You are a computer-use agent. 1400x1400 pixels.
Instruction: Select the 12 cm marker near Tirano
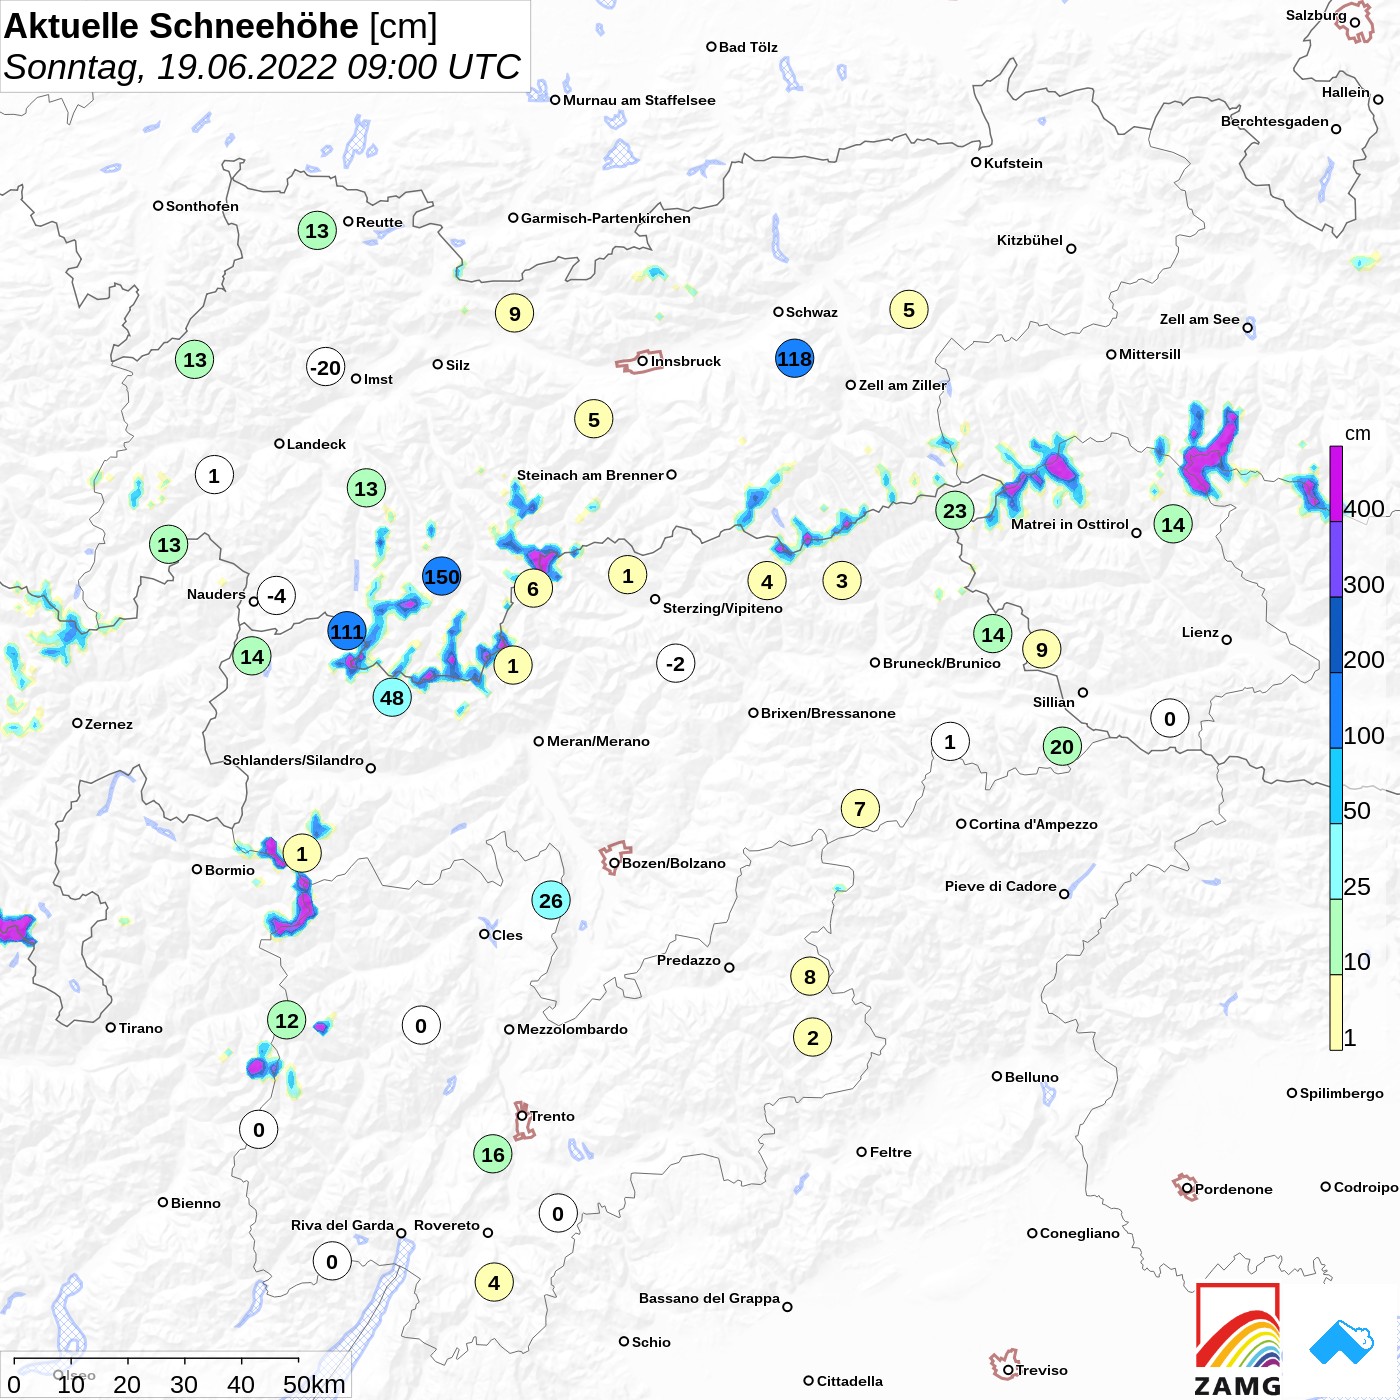(x=287, y=1020)
